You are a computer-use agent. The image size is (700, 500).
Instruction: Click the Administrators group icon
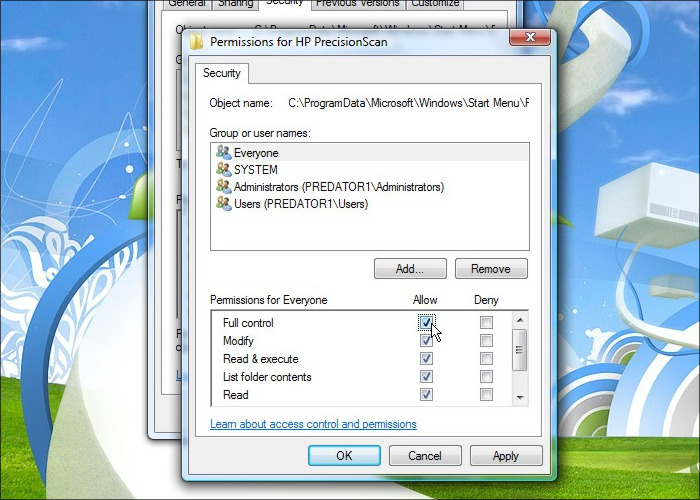223,187
